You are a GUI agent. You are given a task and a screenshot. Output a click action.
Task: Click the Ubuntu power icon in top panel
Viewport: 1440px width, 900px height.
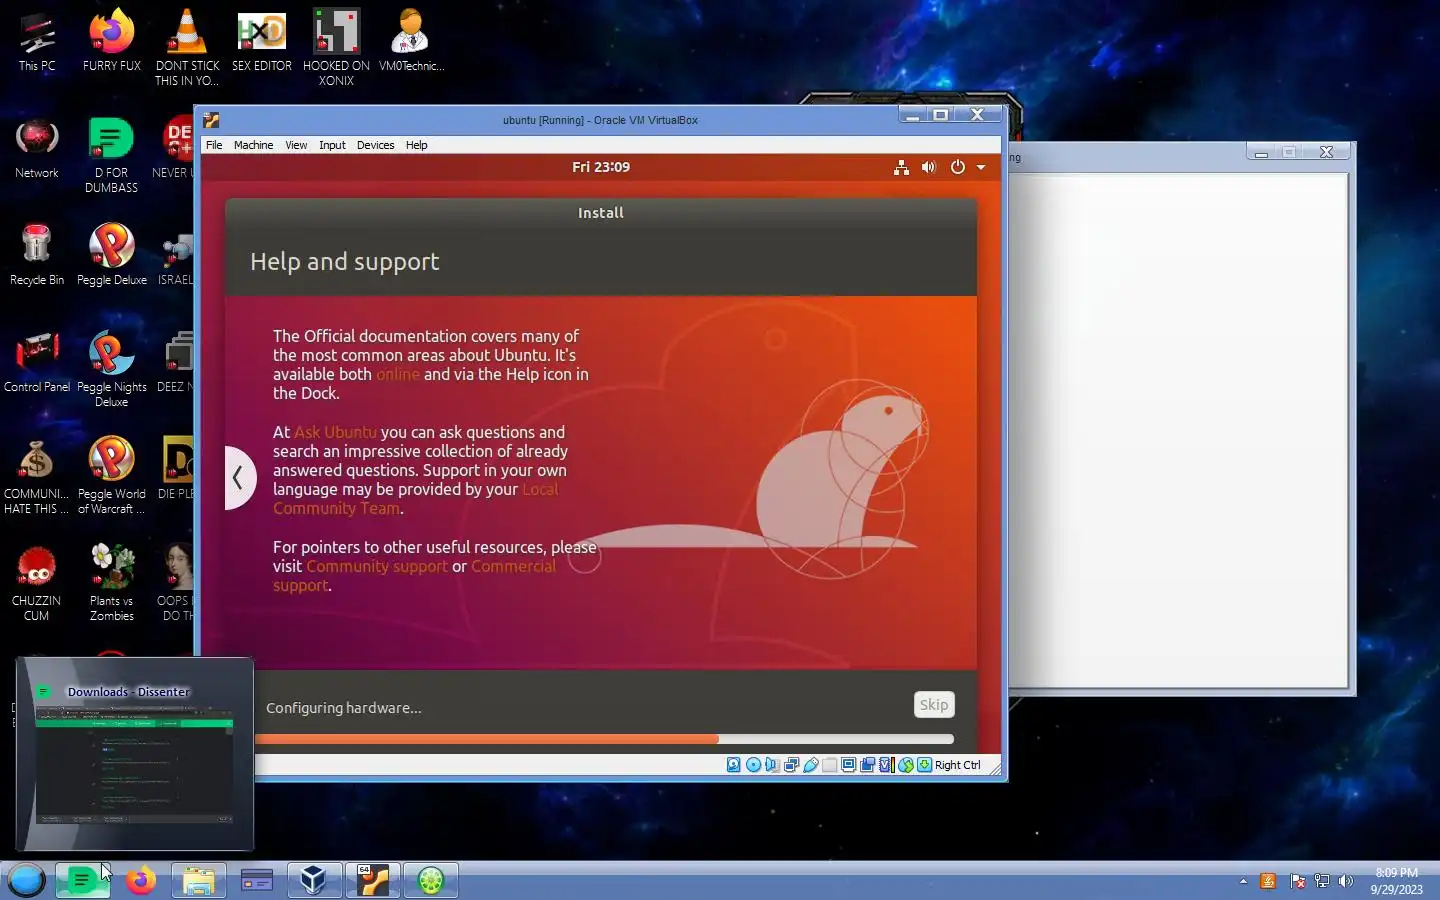click(957, 167)
